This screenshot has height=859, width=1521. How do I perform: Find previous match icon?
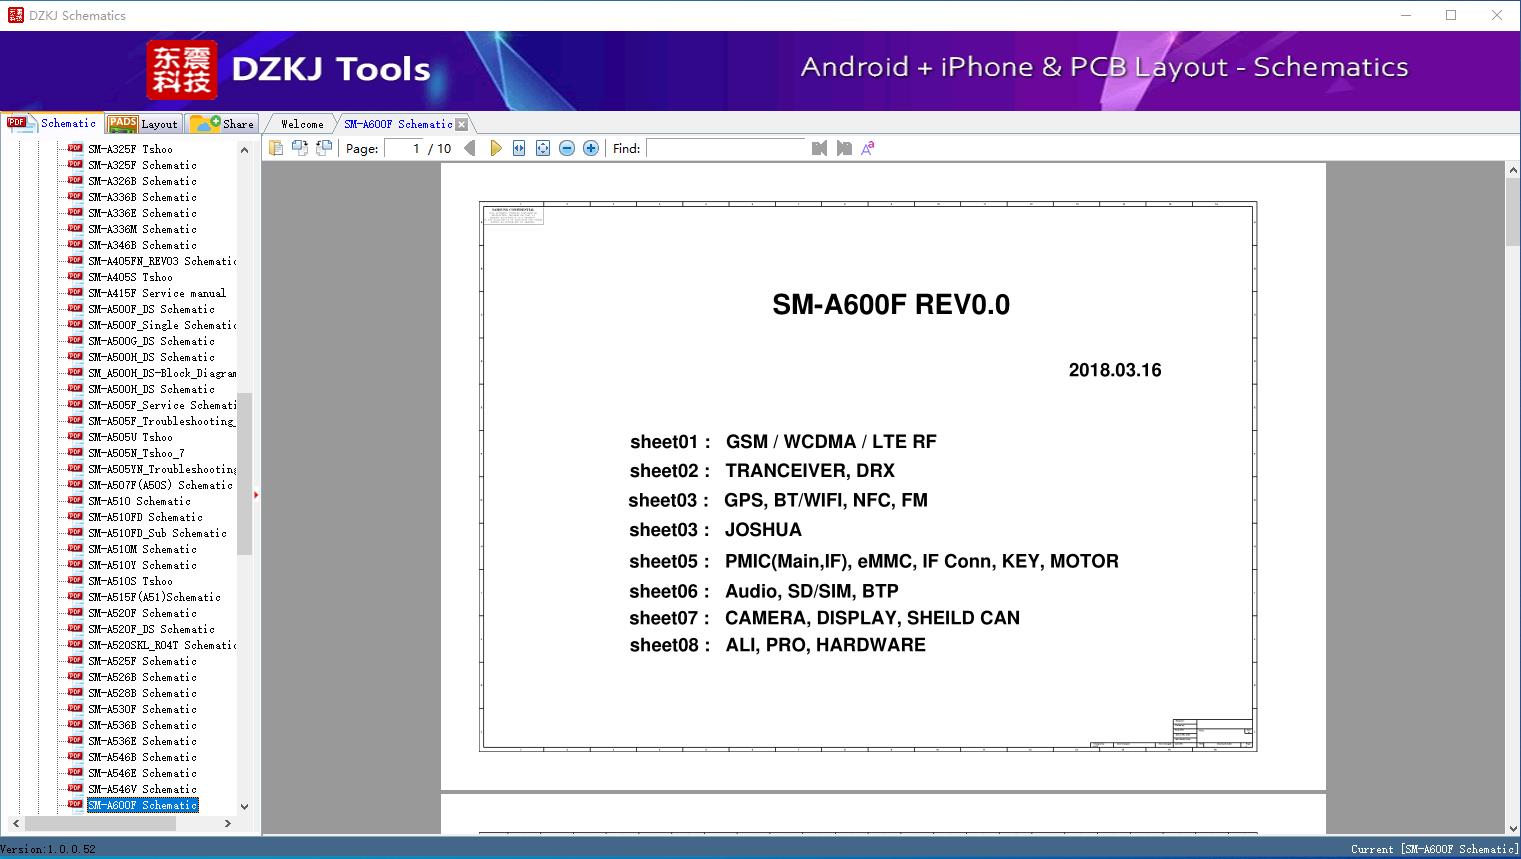coord(819,148)
